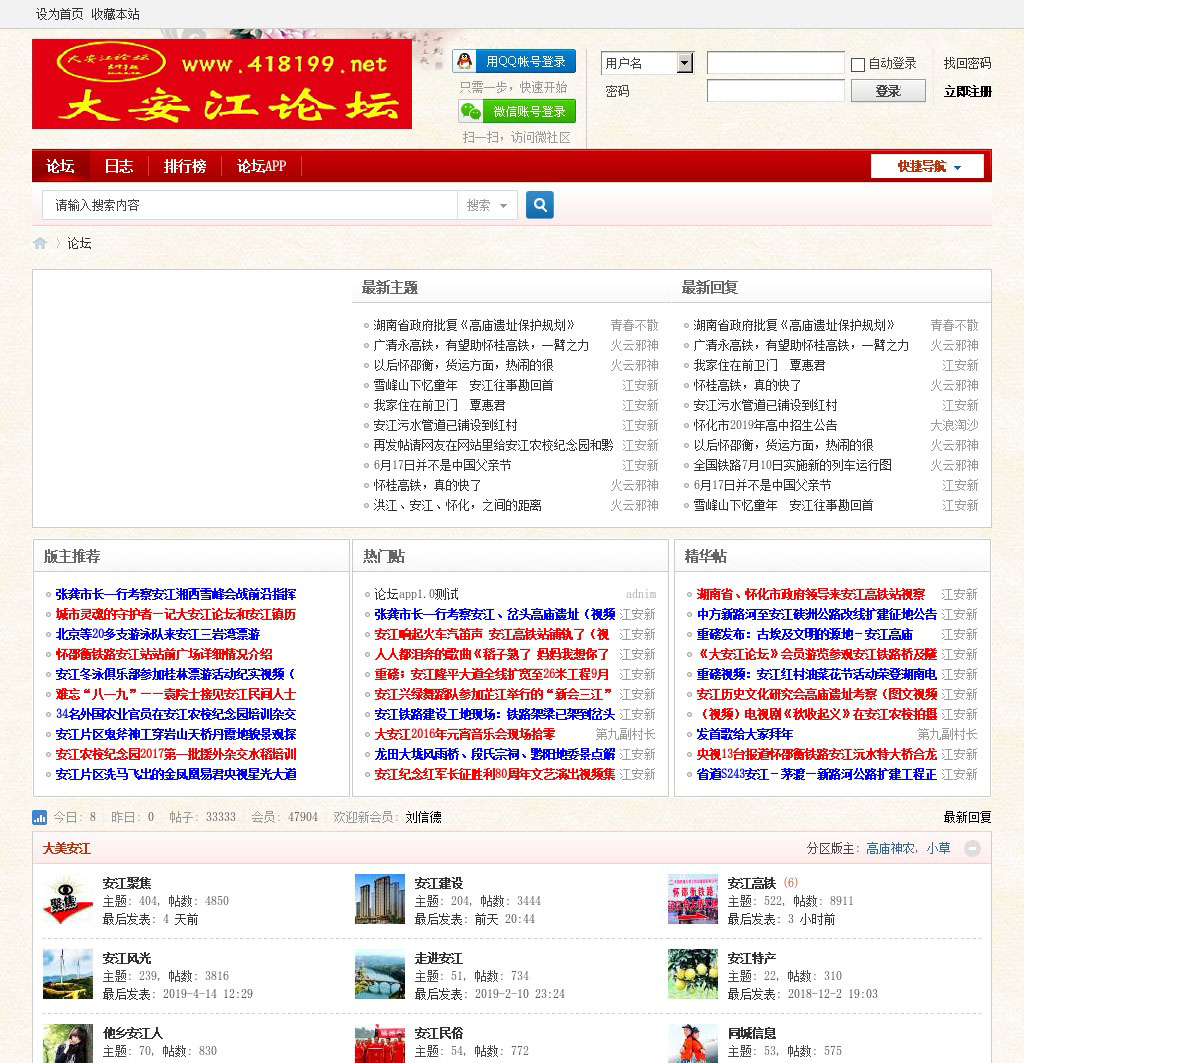Viewport: 1200px width, 1063px height.
Task: Select the 日志 navigation tab
Action: (x=119, y=166)
